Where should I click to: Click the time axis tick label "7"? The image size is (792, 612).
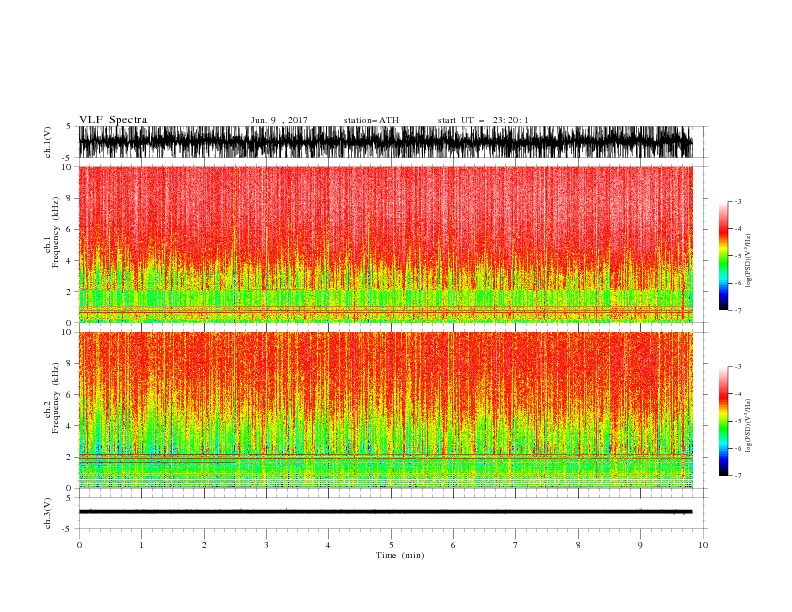click(x=516, y=545)
